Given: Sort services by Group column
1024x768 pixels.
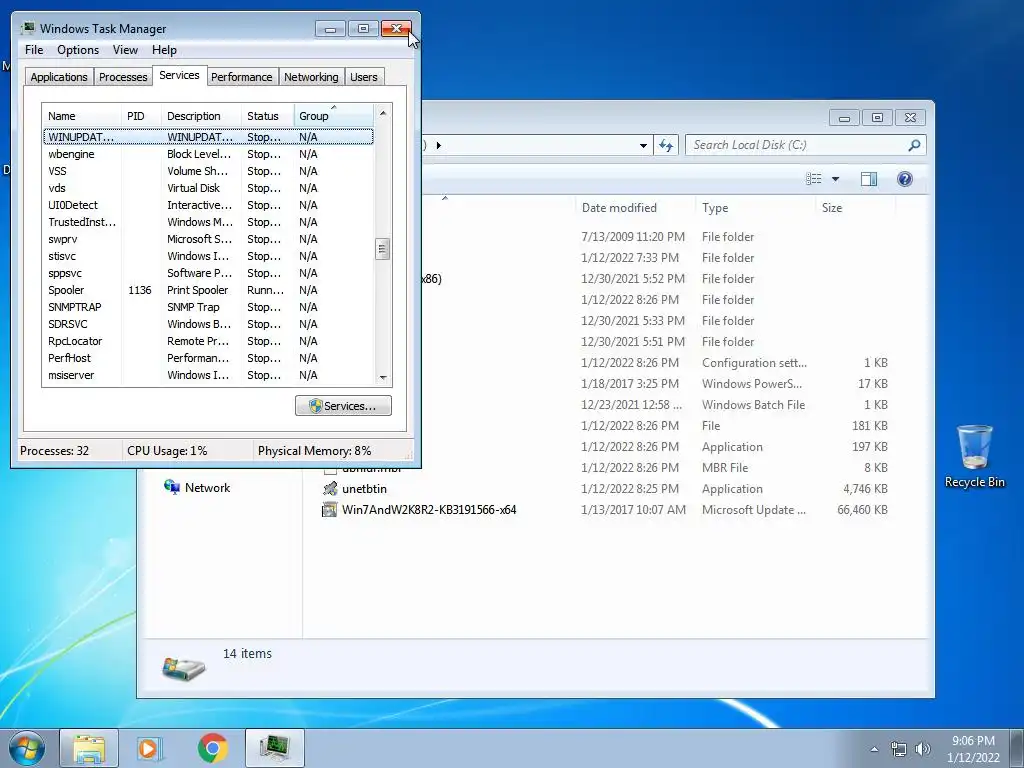Looking at the screenshot, I should click(x=334, y=116).
